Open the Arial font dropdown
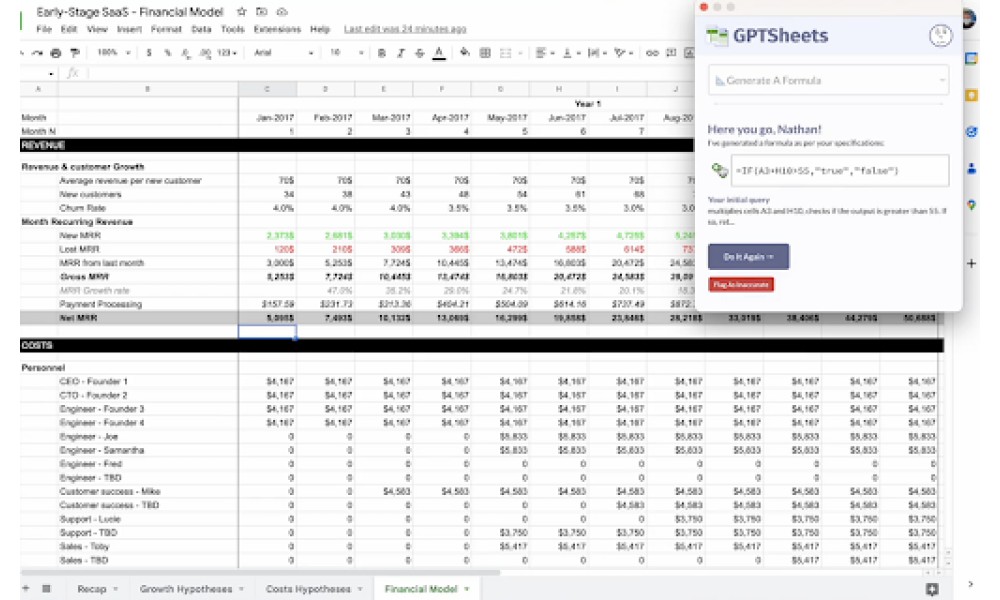The width and height of the screenshot is (1000, 600). pos(284,53)
